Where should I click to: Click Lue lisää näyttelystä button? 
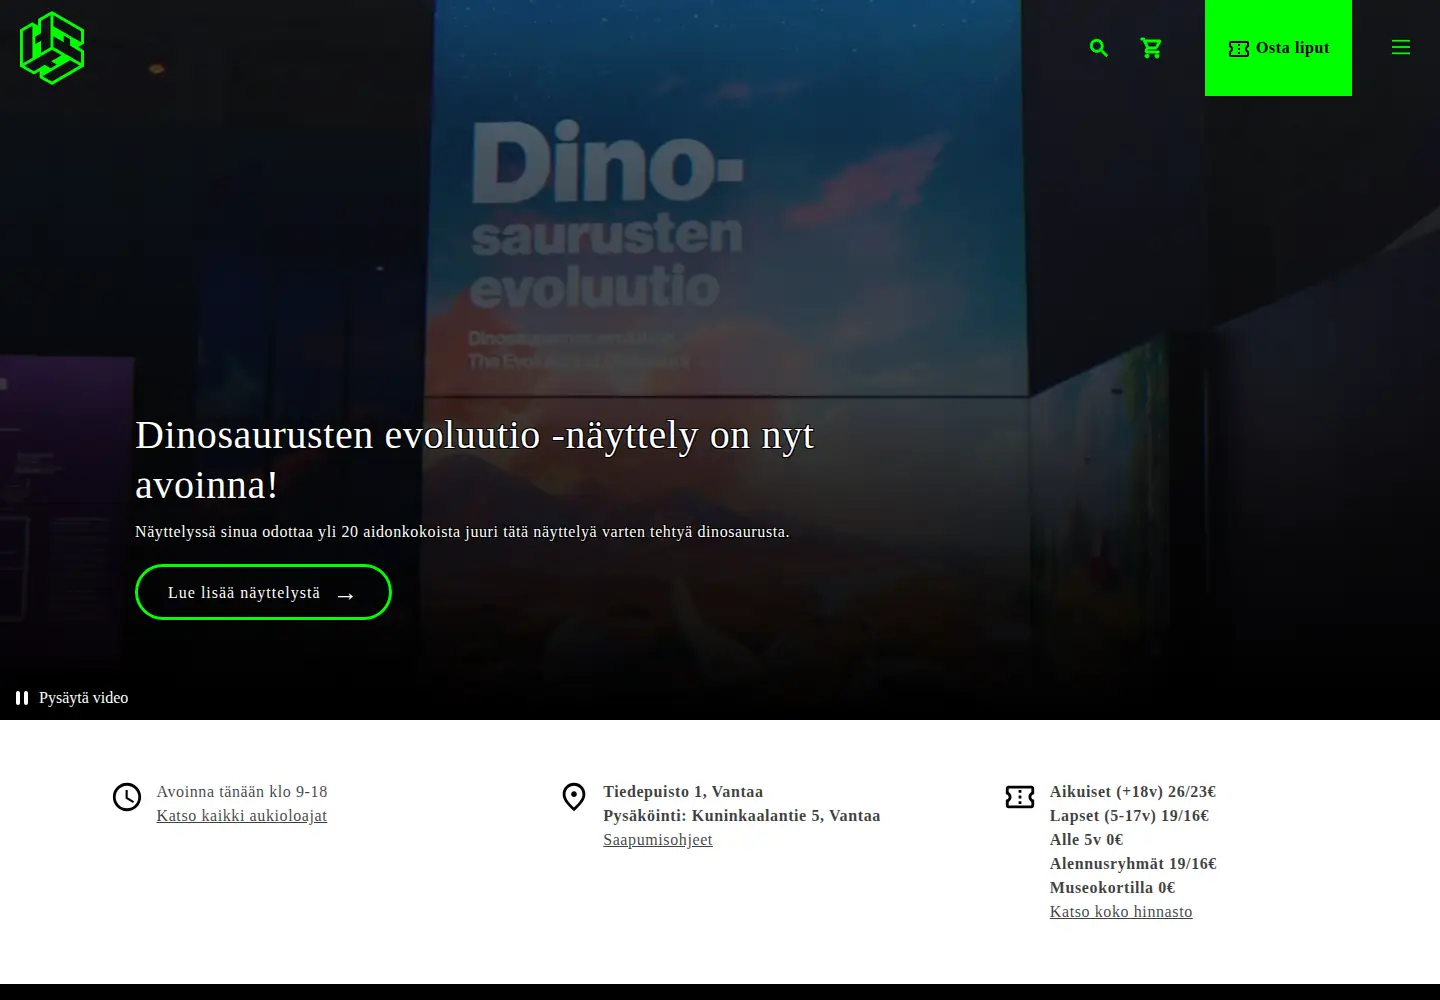coord(263,592)
